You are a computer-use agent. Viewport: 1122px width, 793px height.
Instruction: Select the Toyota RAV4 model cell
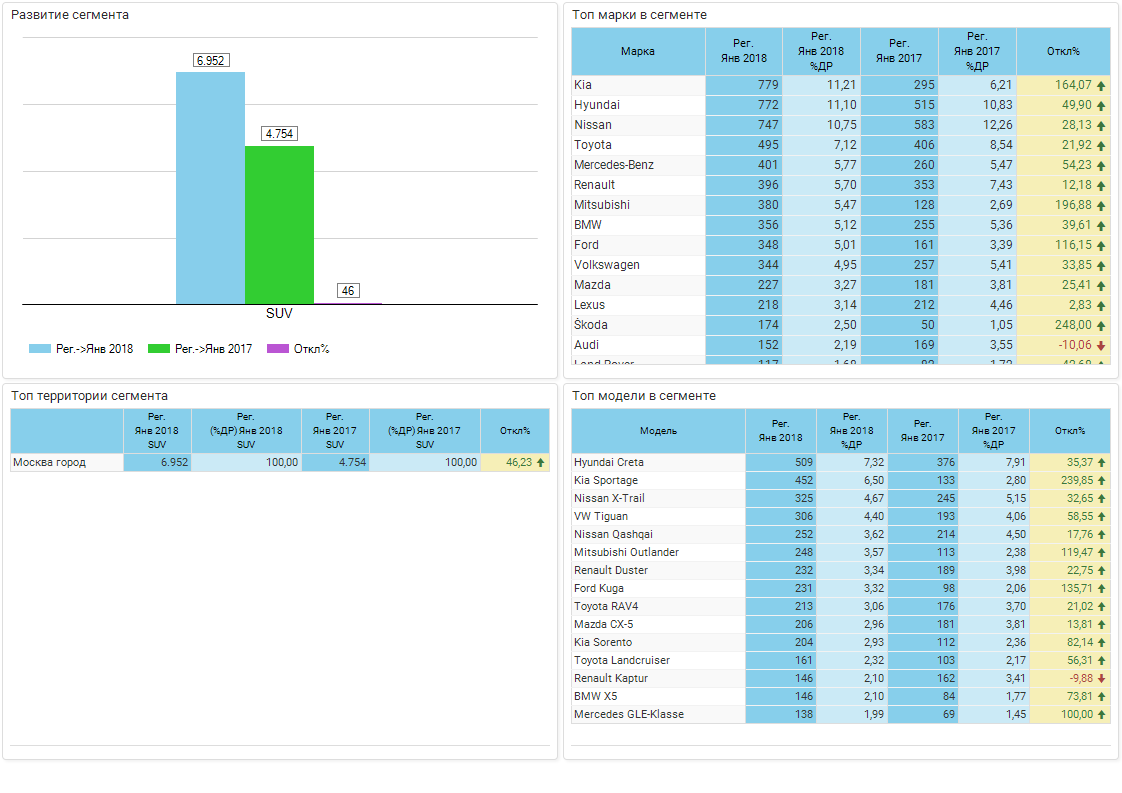coord(658,606)
